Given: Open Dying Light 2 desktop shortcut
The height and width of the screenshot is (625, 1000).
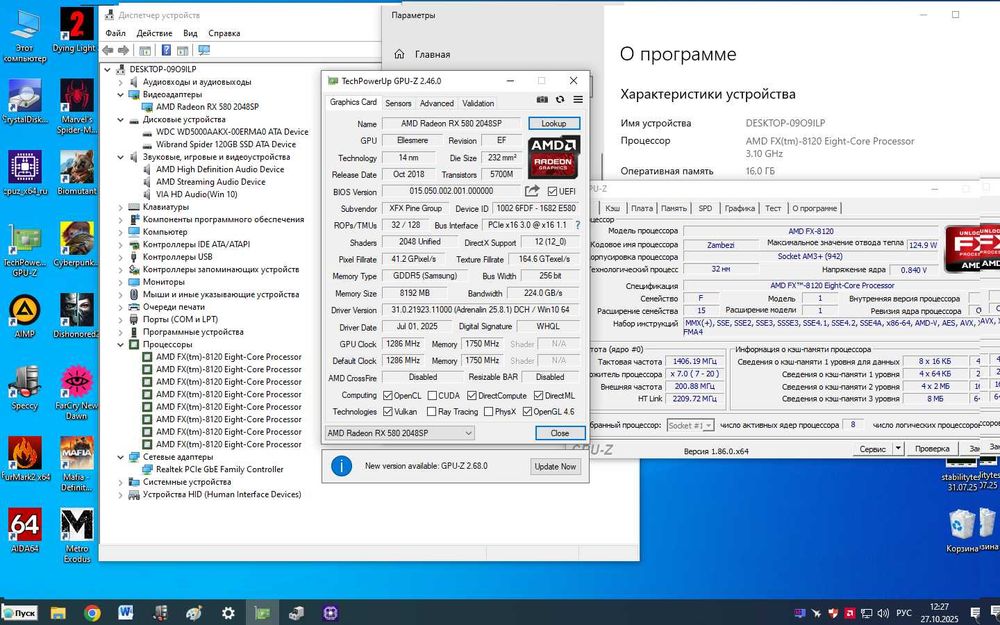Looking at the screenshot, I should 77,30.
